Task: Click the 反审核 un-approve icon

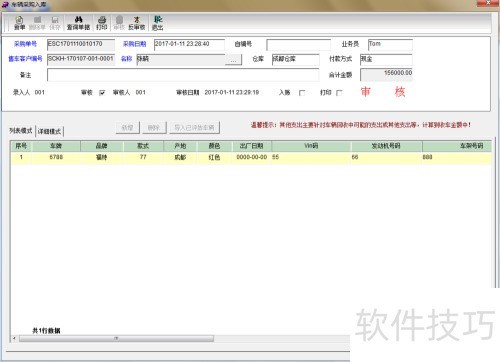Action: tap(137, 23)
